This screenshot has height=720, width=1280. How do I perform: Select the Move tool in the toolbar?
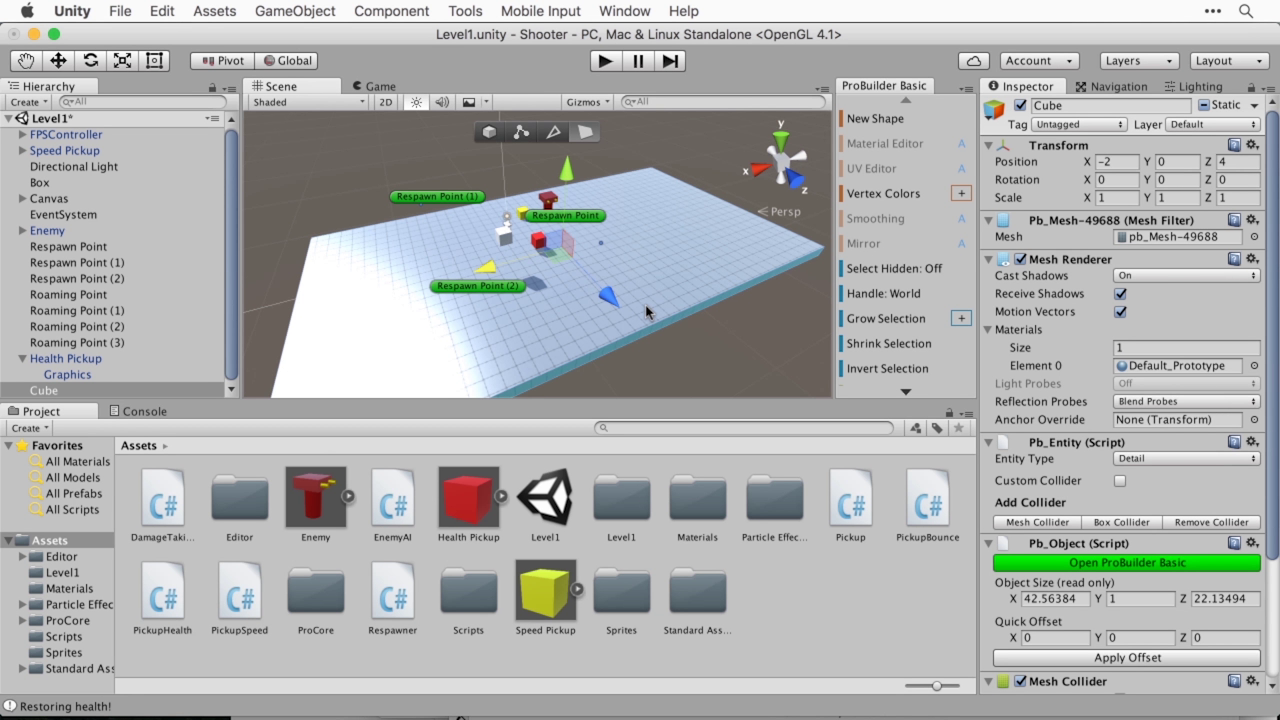(x=58, y=61)
